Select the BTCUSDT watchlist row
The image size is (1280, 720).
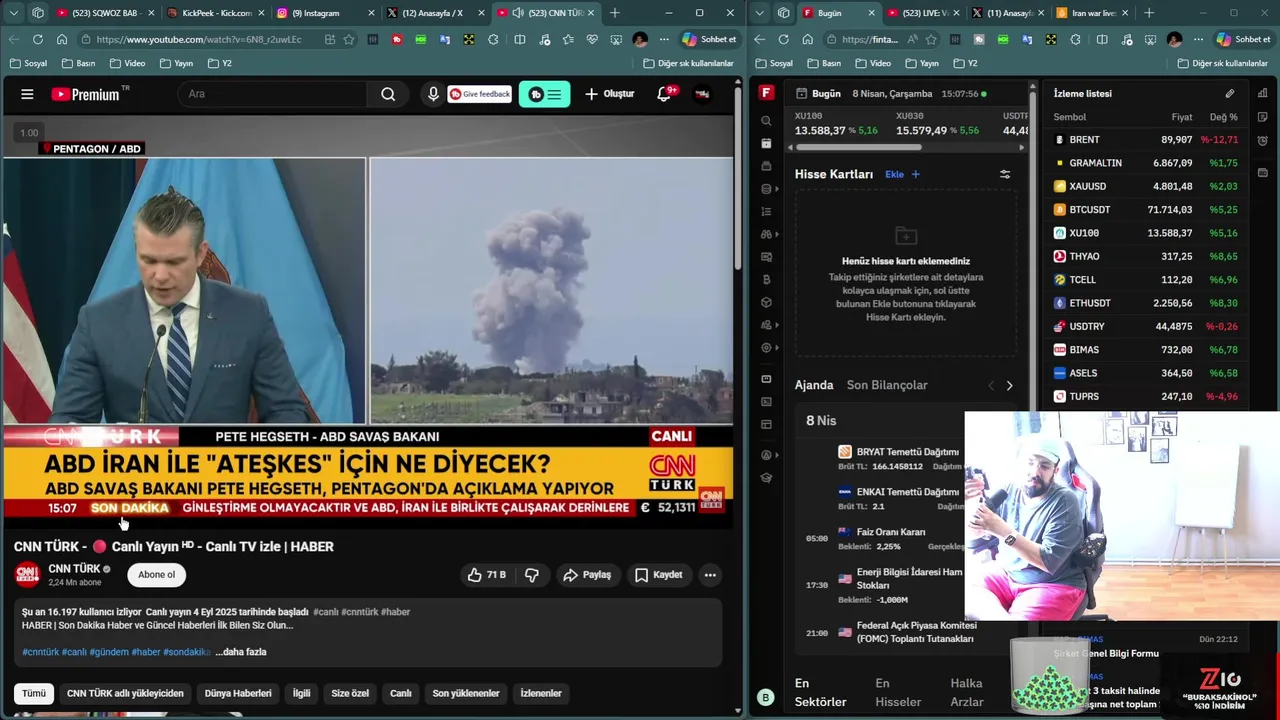[1145, 210]
